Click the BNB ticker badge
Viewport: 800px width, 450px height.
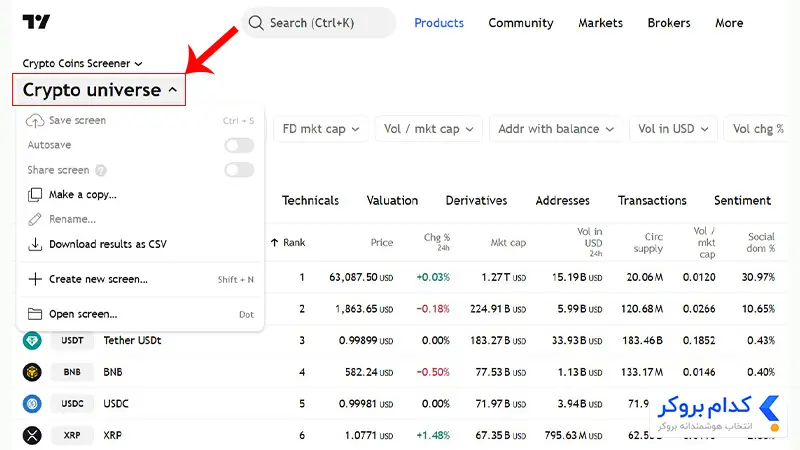point(72,372)
